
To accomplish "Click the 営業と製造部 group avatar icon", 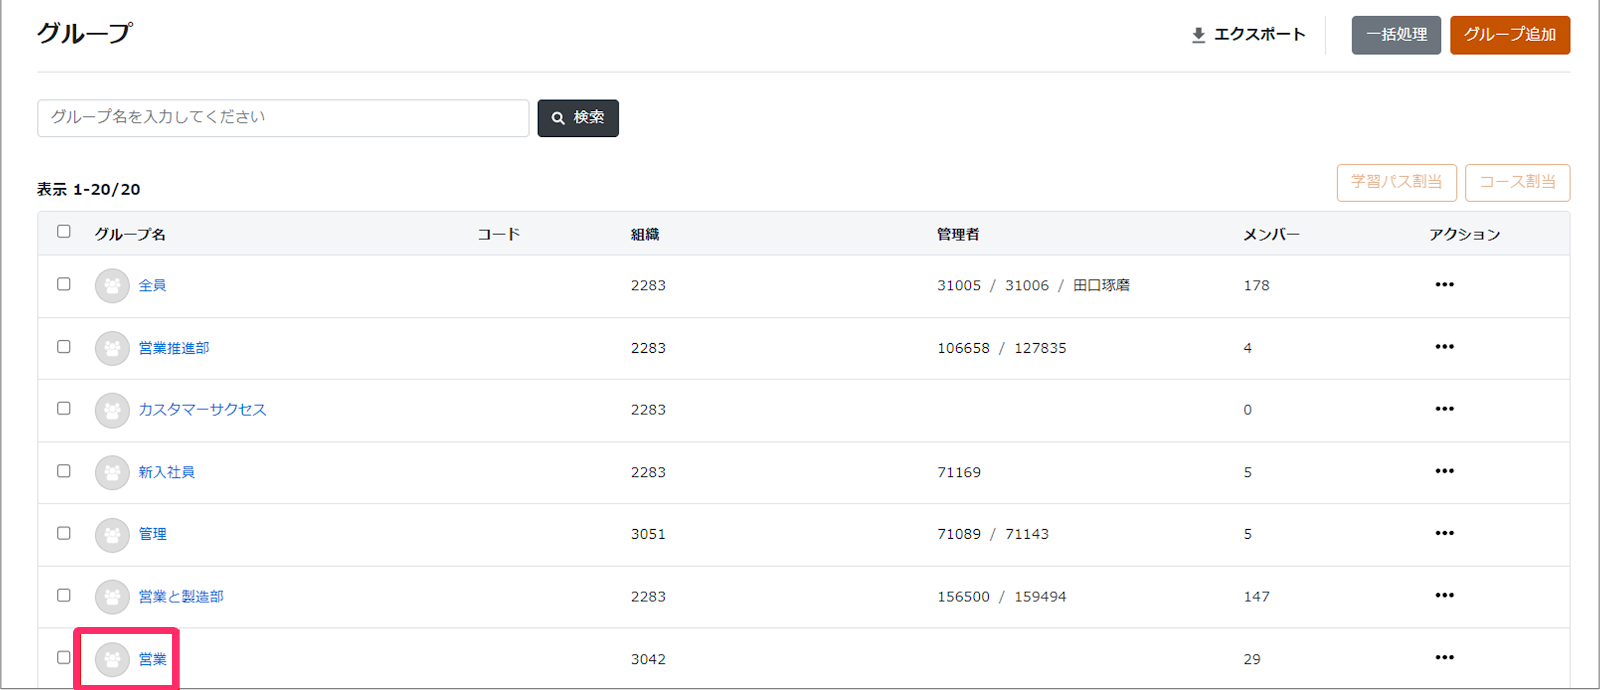I will point(112,597).
